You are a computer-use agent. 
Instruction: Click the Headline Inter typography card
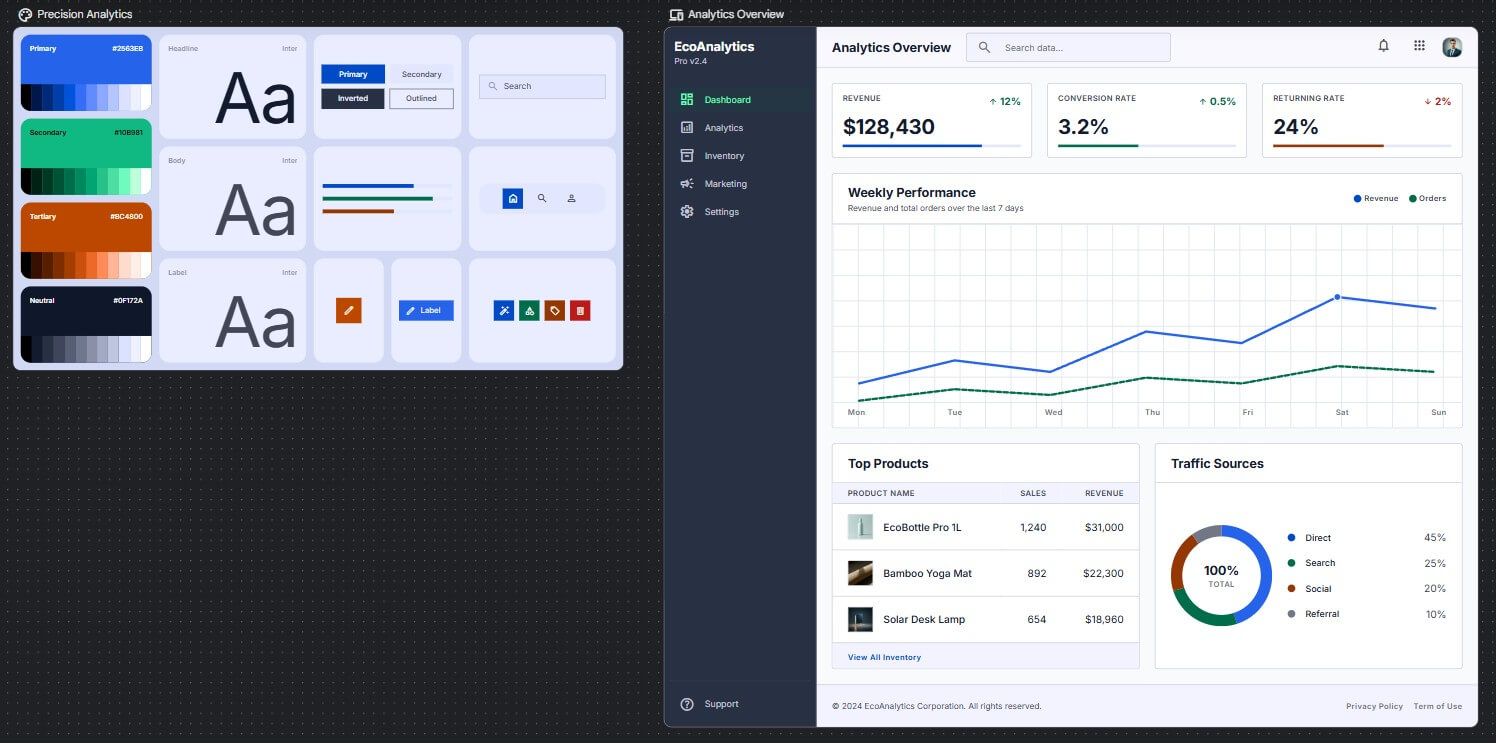(233, 87)
